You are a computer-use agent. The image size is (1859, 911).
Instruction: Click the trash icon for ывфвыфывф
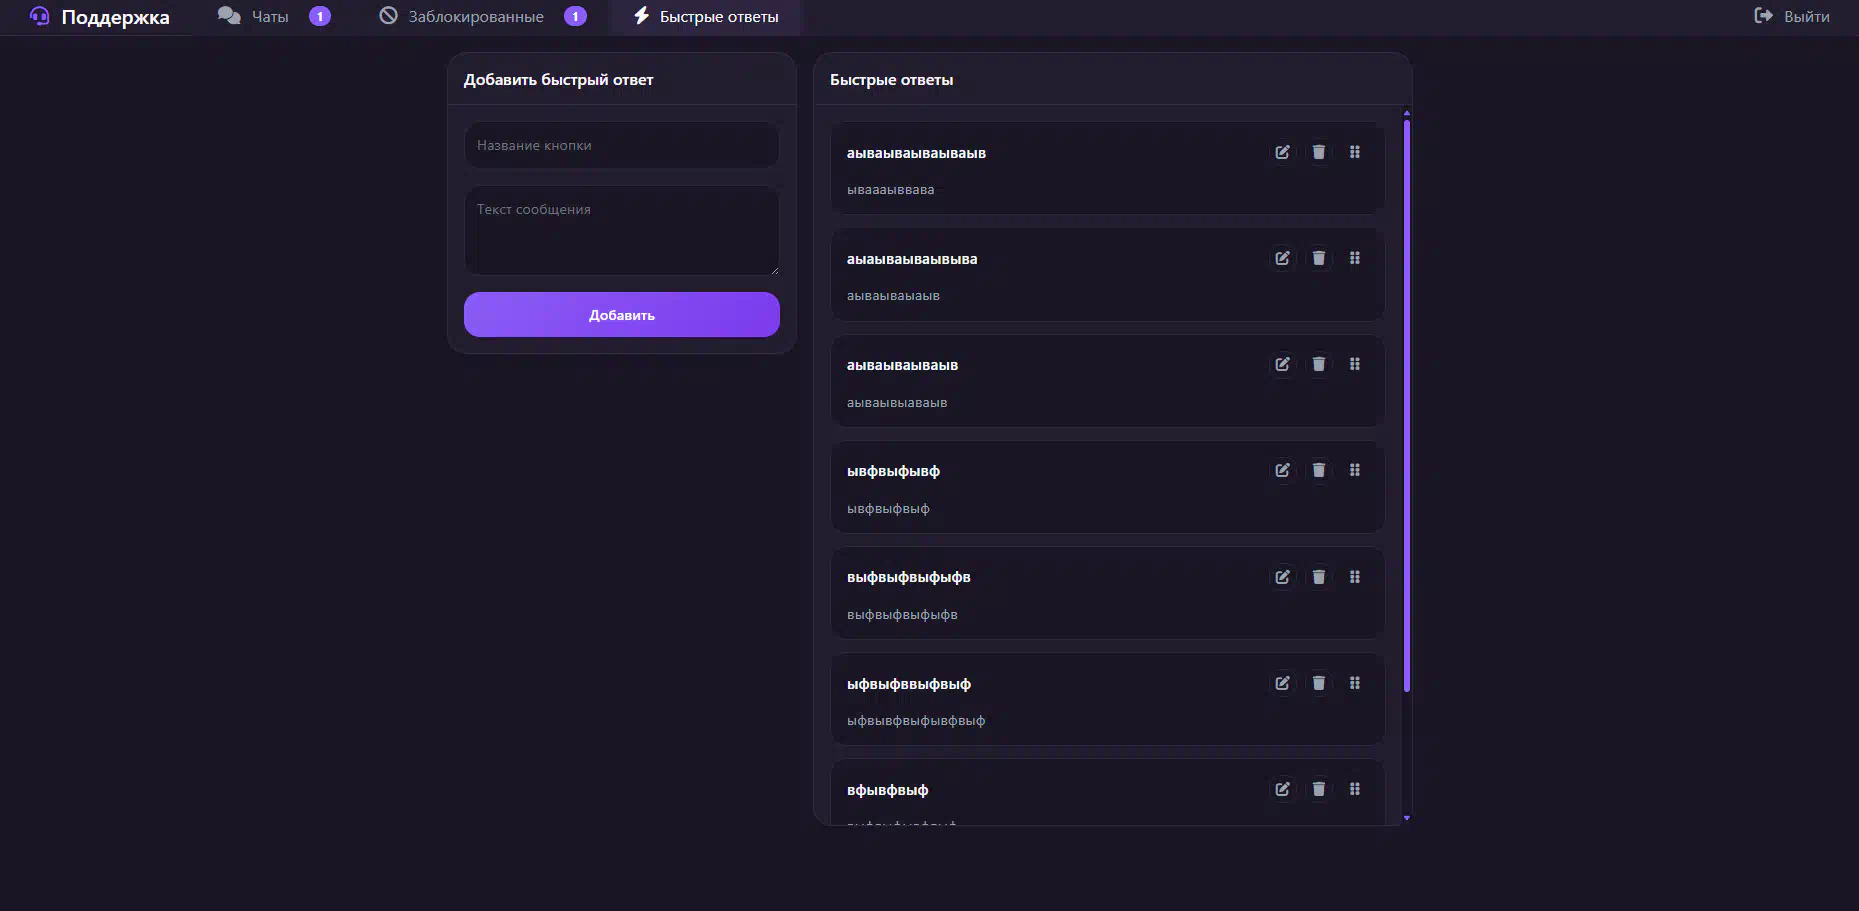click(x=1319, y=470)
